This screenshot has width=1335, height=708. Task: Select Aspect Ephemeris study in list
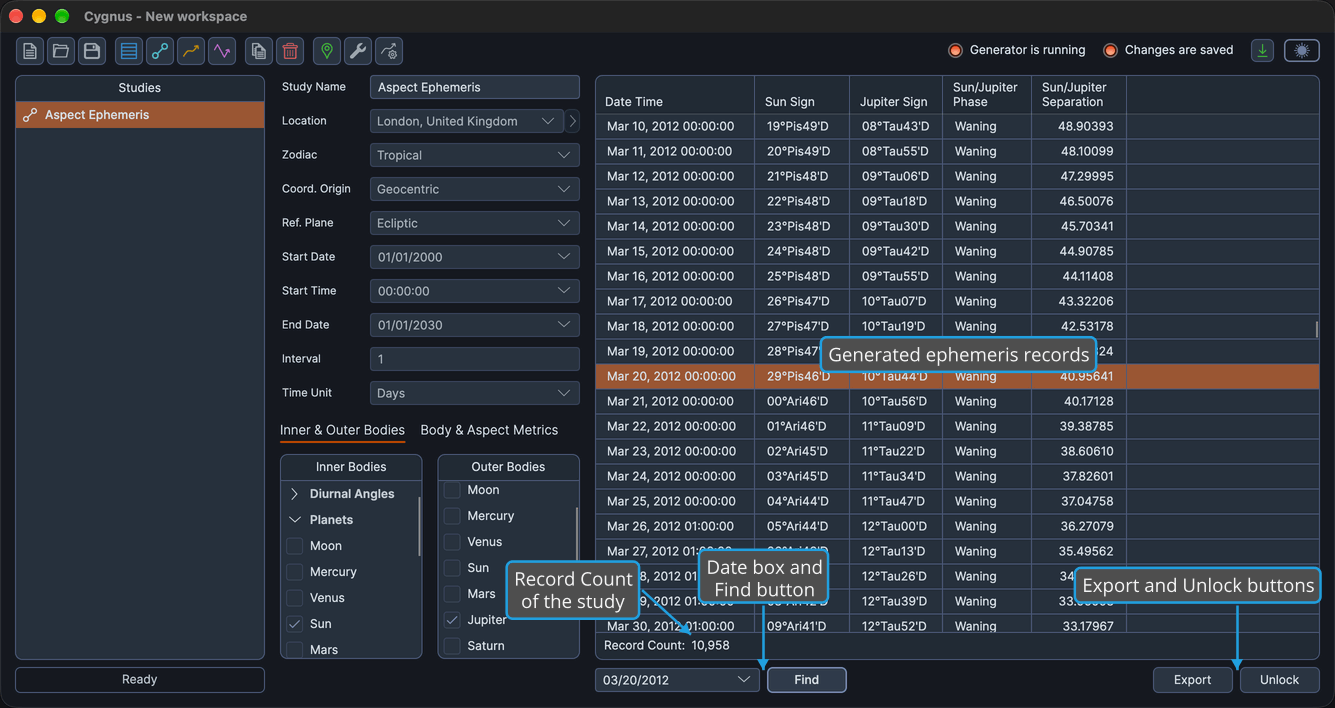point(140,115)
